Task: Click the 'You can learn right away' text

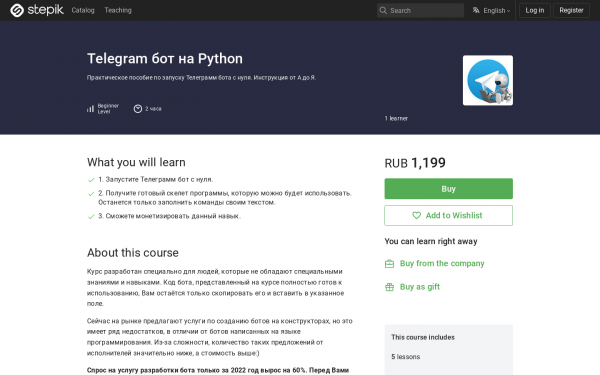Action: pyautogui.click(x=431, y=241)
